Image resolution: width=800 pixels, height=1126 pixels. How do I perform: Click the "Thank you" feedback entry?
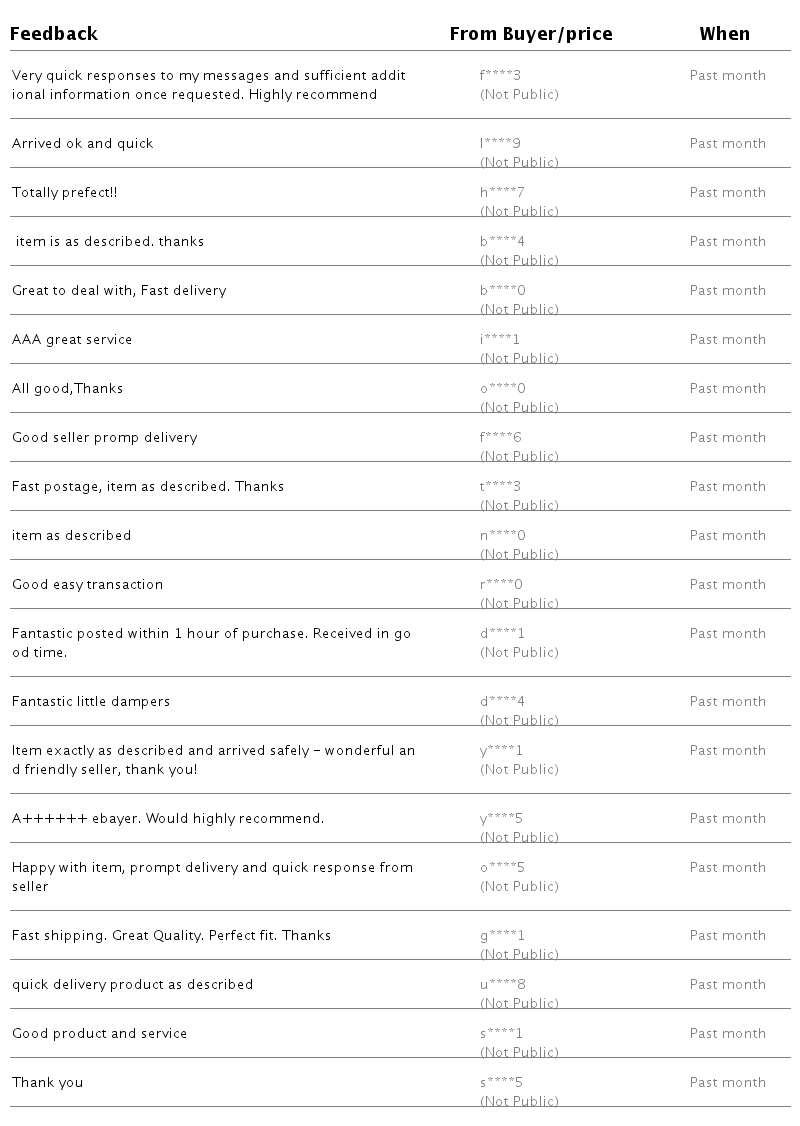coord(47,1082)
